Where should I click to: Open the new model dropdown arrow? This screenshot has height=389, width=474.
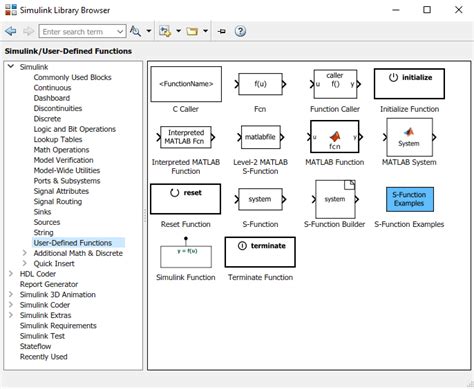tap(178, 31)
